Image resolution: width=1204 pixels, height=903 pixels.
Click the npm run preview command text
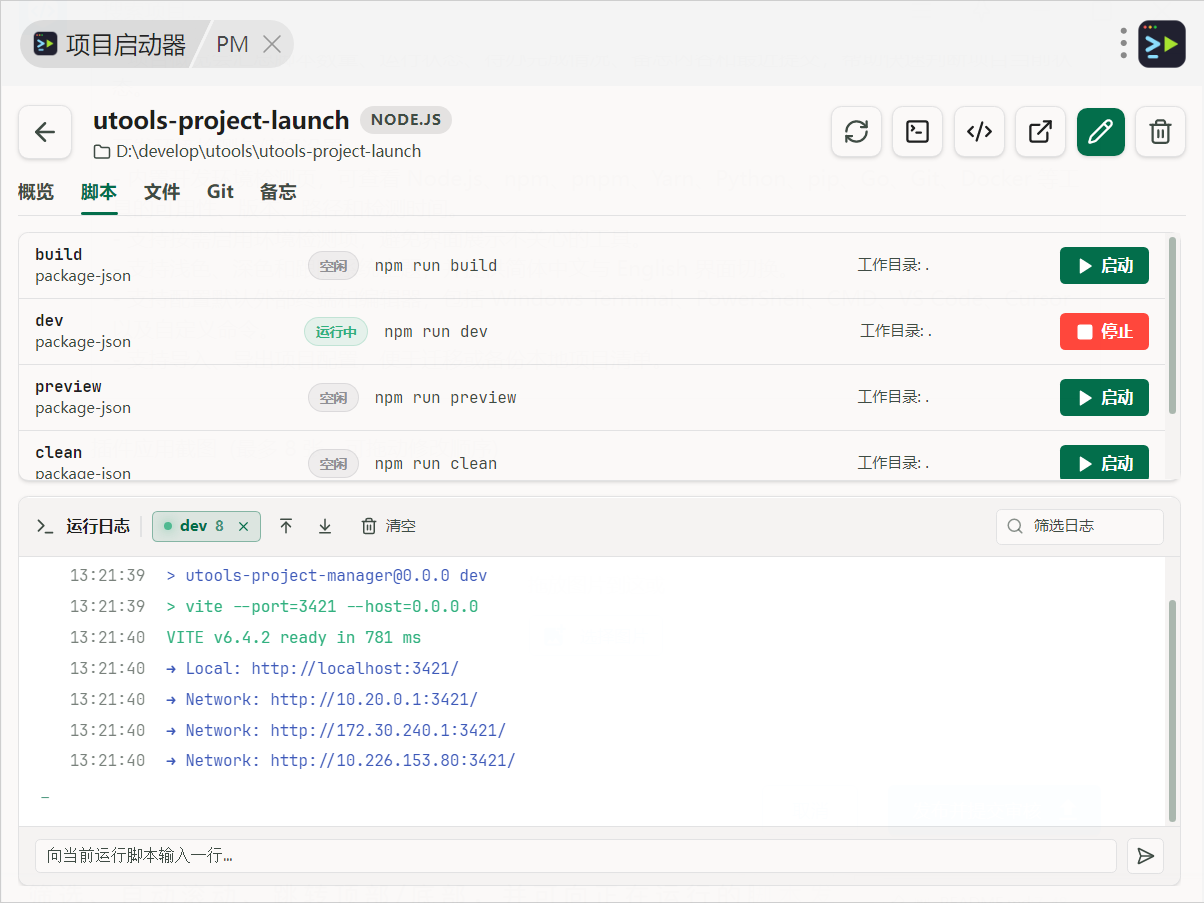[x=446, y=398]
